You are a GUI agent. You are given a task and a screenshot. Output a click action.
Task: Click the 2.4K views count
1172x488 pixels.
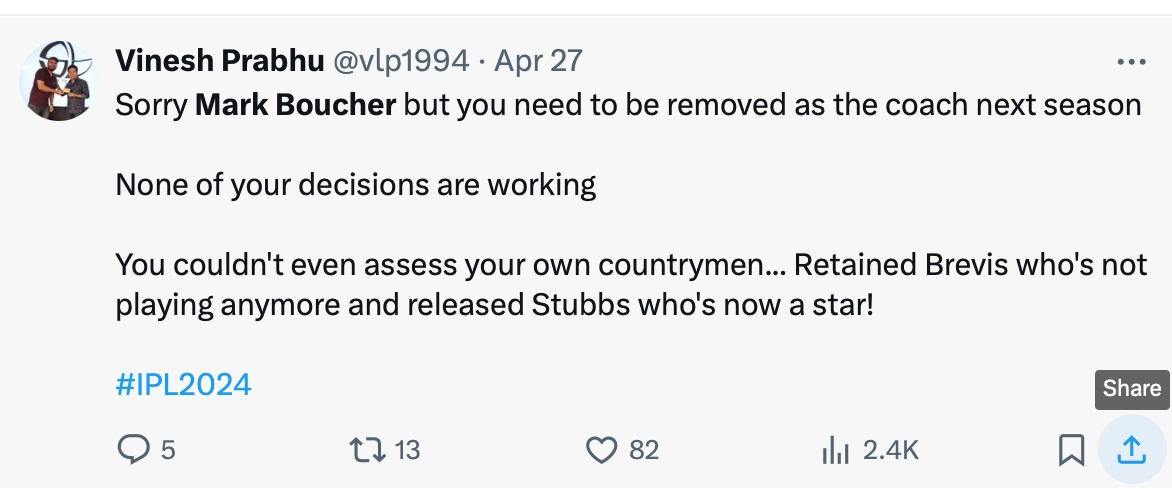pyautogui.click(x=890, y=451)
